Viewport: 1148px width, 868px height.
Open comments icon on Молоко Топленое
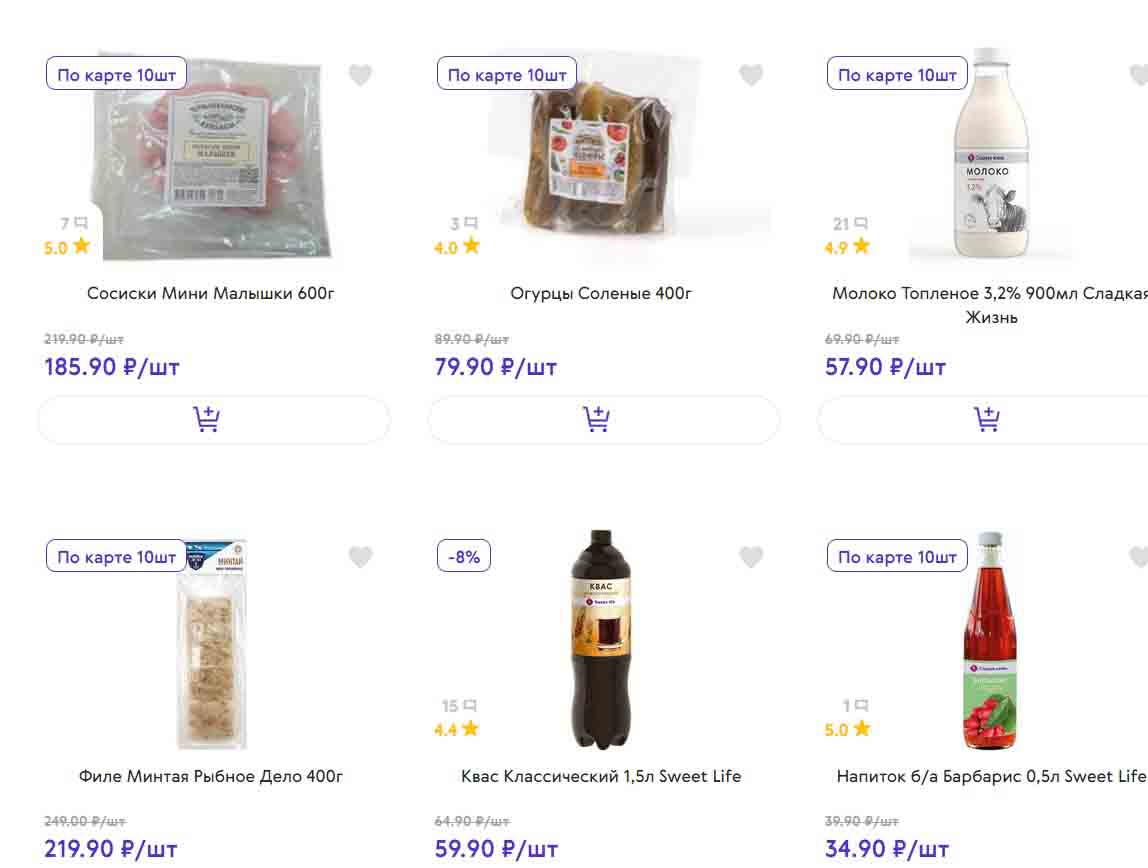(861, 223)
